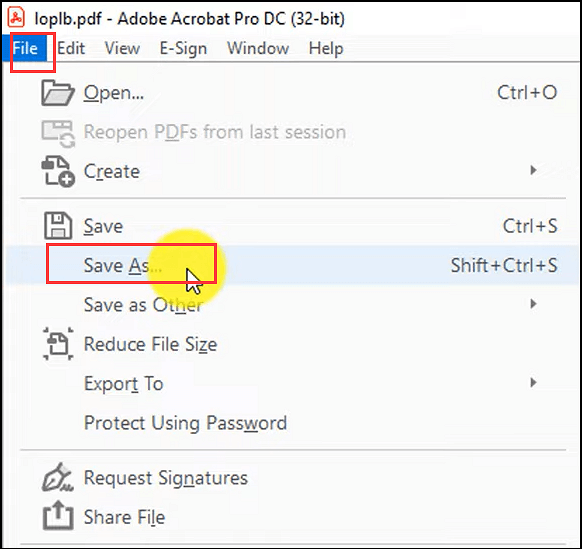Expand the Save as Other submenu arrow
582x549 pixels.
click(x=533, y=304)
